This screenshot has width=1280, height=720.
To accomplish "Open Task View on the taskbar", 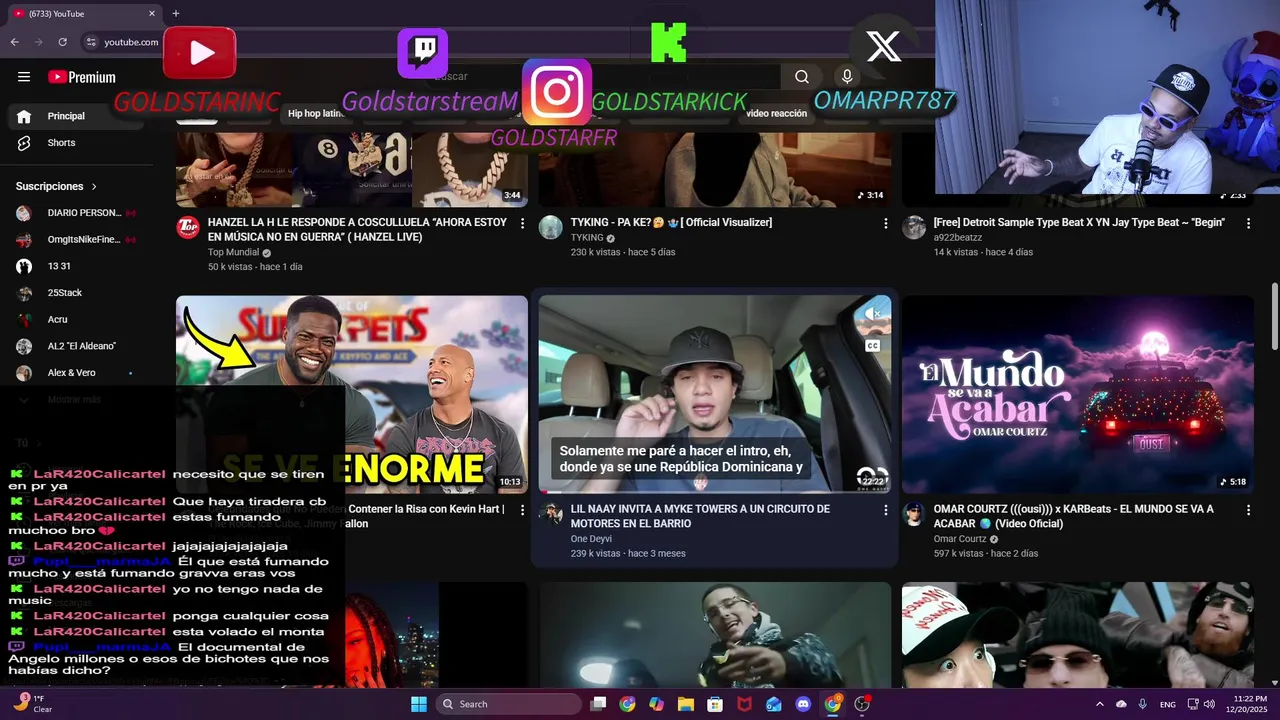I will coord(598,704).
